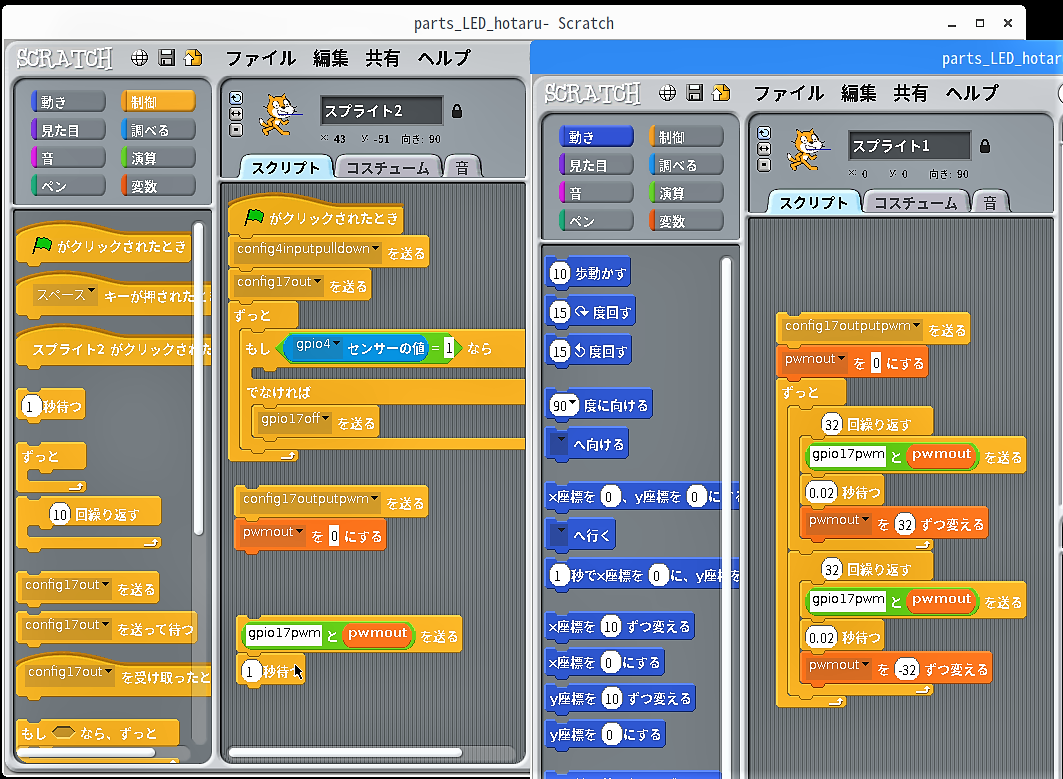Image resolution: width=1063 pixels, height=779 pixels.
Task: Edit the スプライト2 name field
Action: point(381,111)
